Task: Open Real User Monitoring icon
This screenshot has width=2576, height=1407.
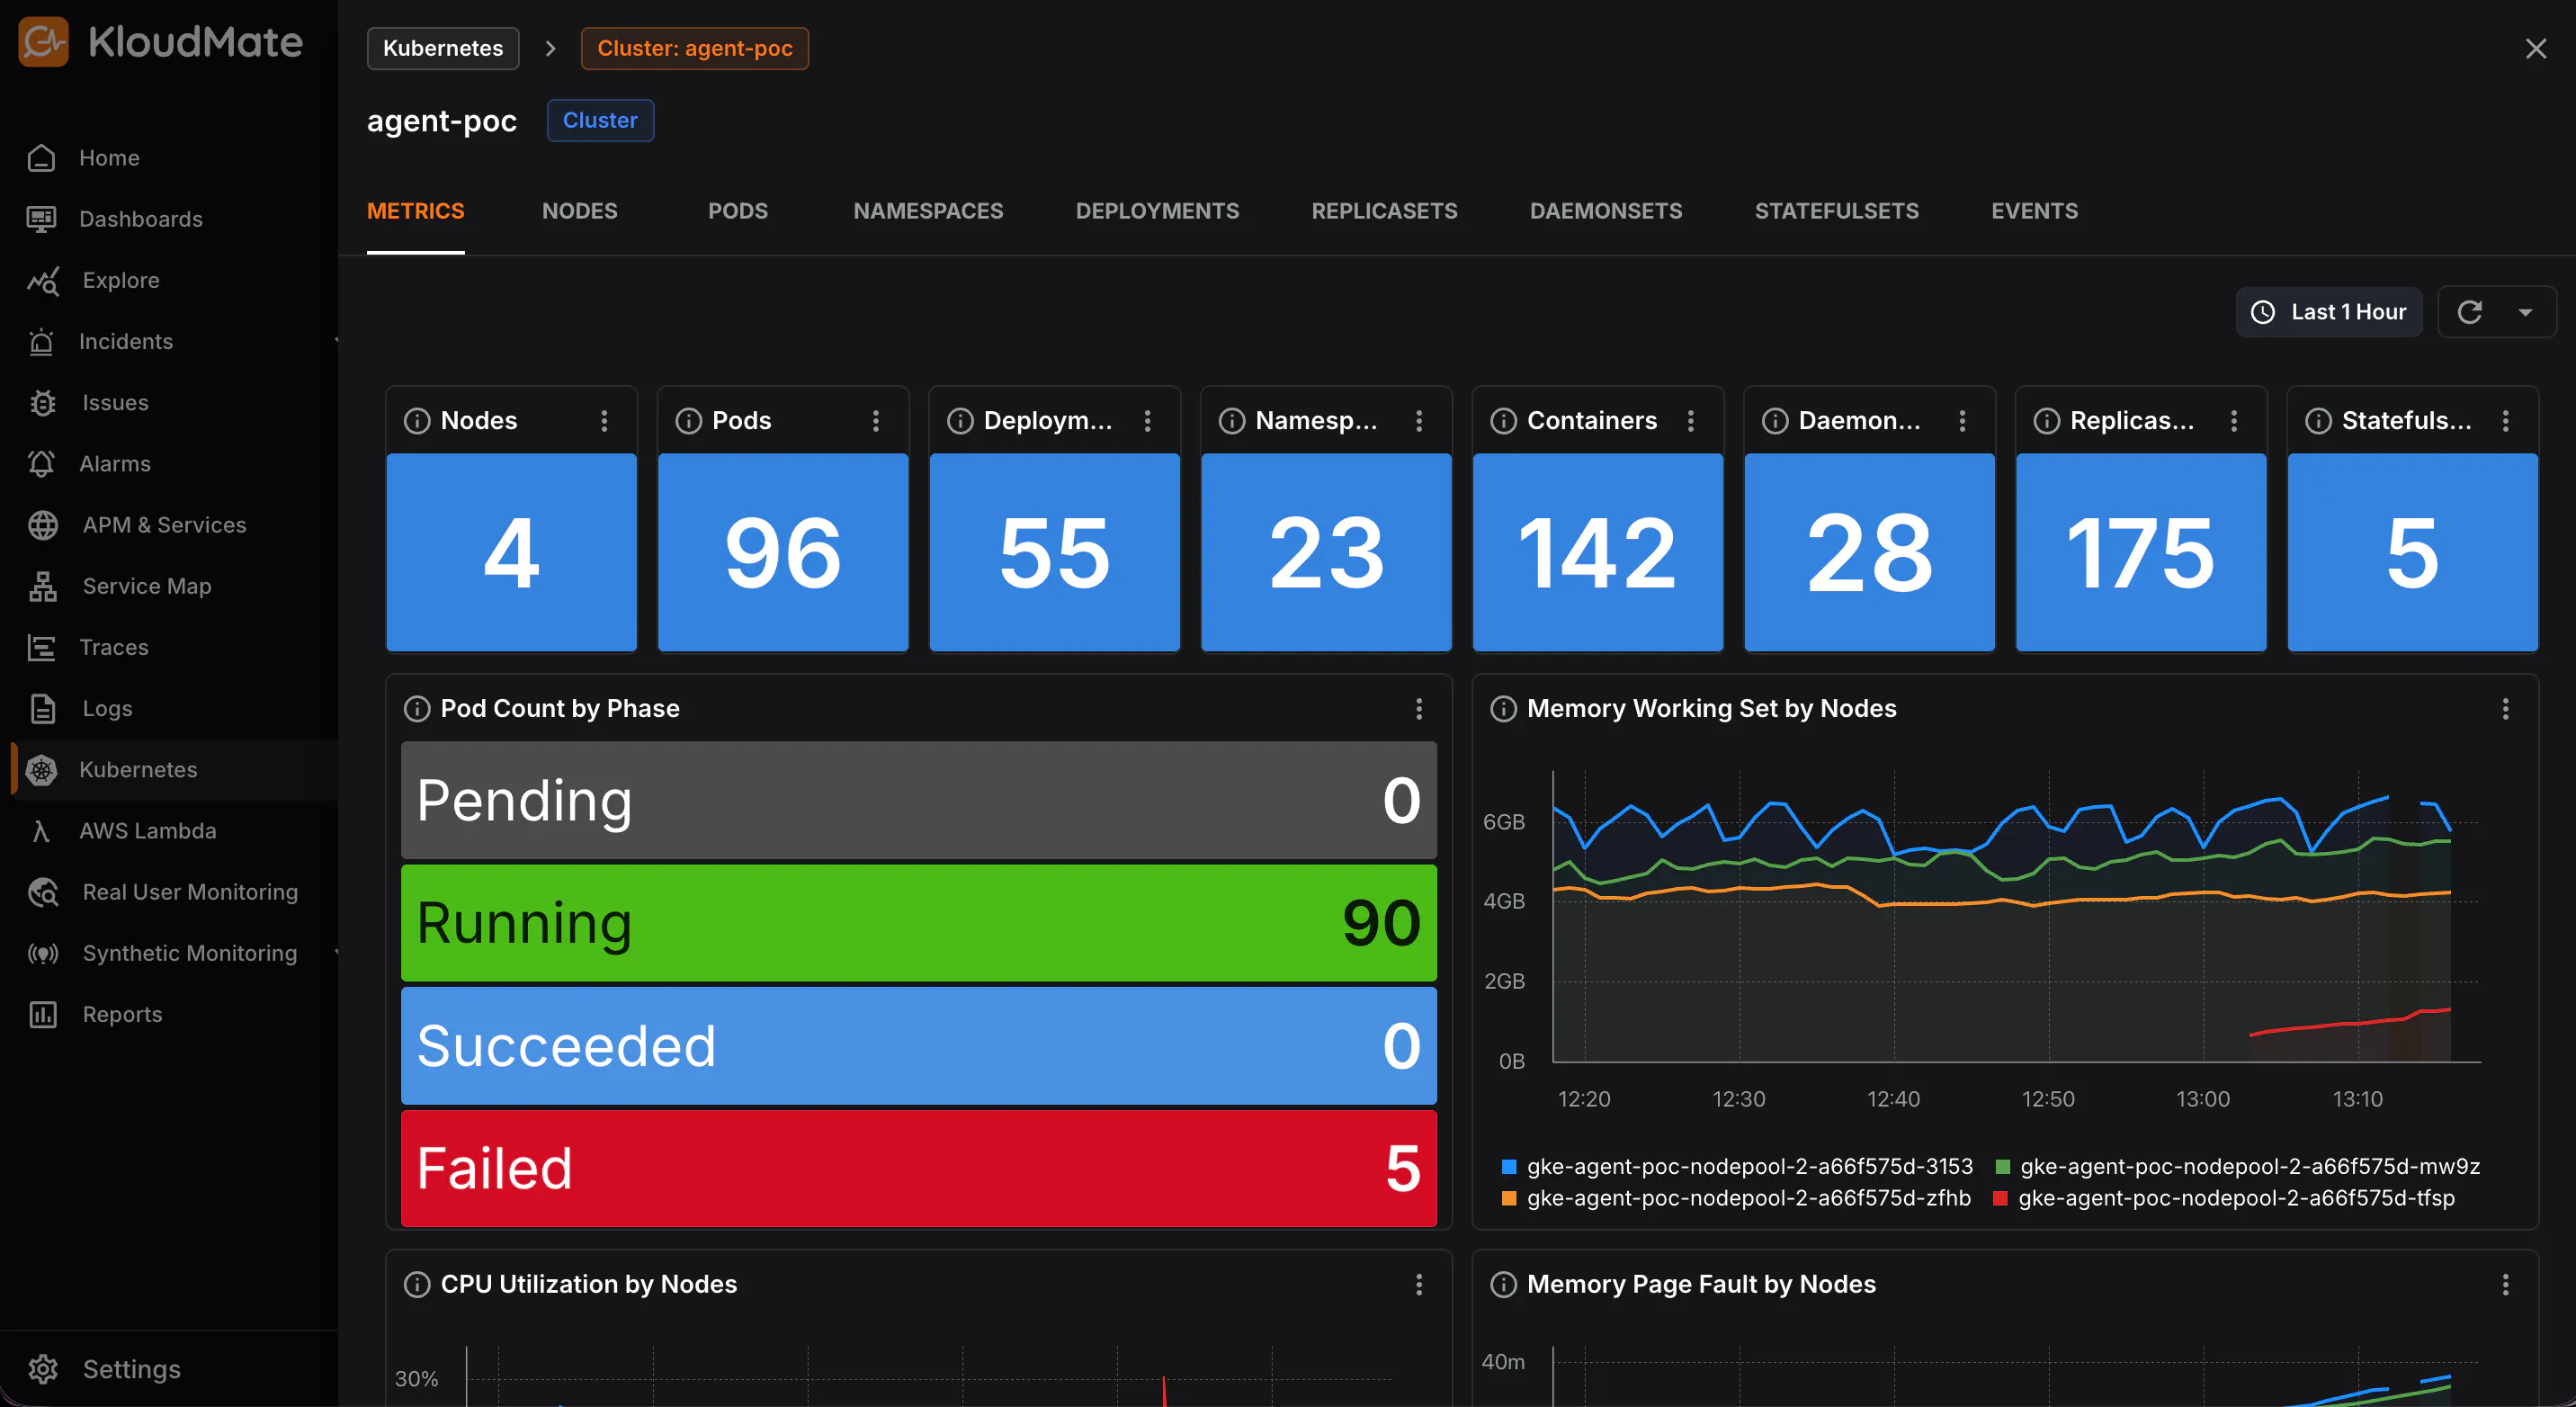Action: coord(43,892)
